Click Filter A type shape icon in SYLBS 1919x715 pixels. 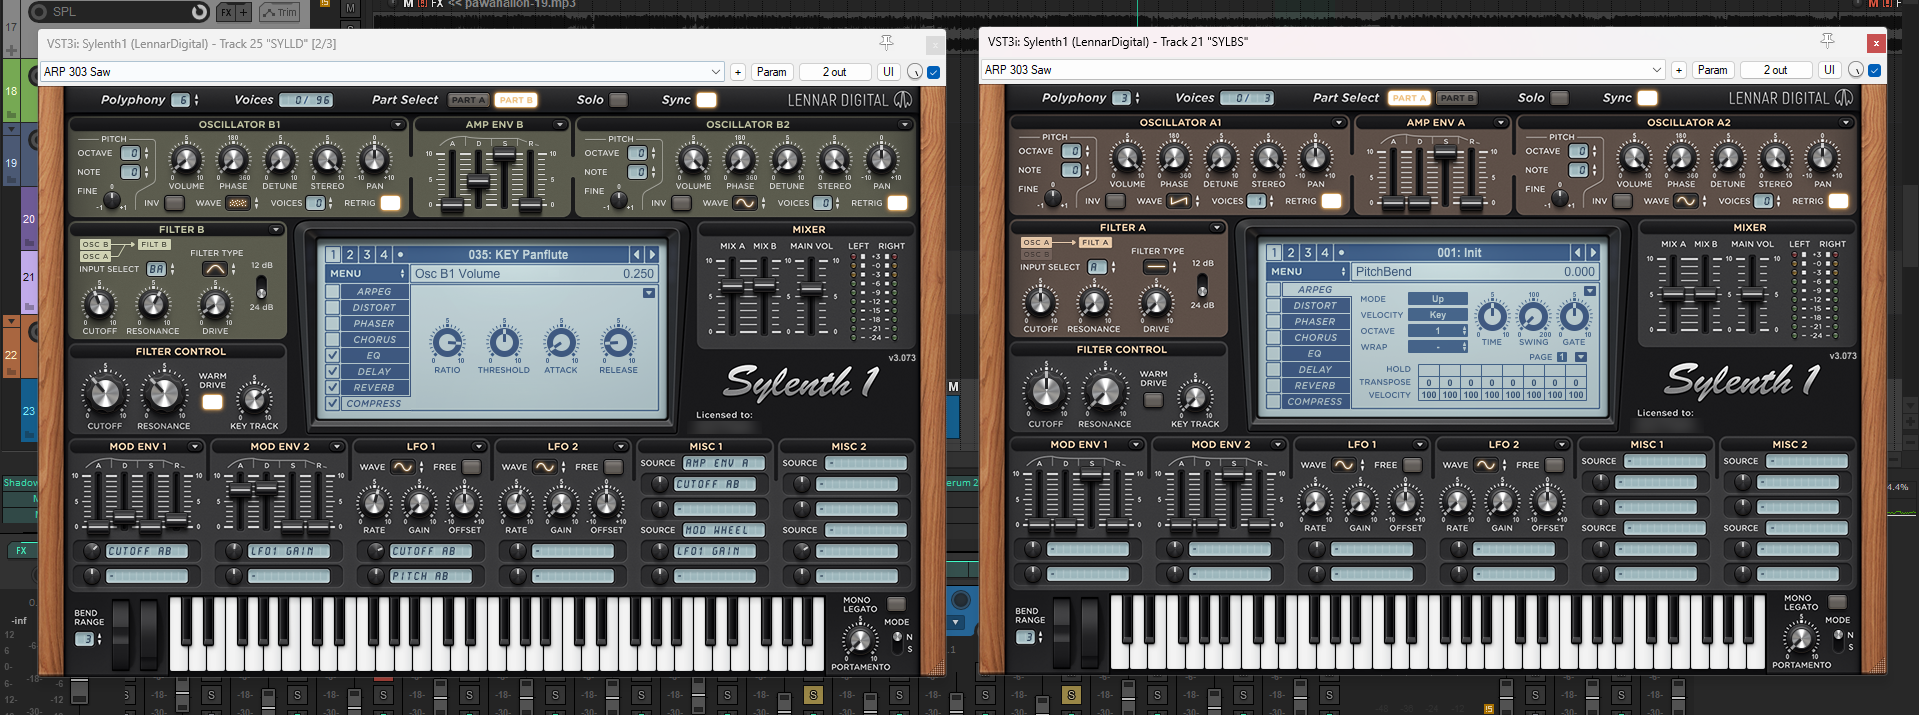click(x=1155, y=267)
